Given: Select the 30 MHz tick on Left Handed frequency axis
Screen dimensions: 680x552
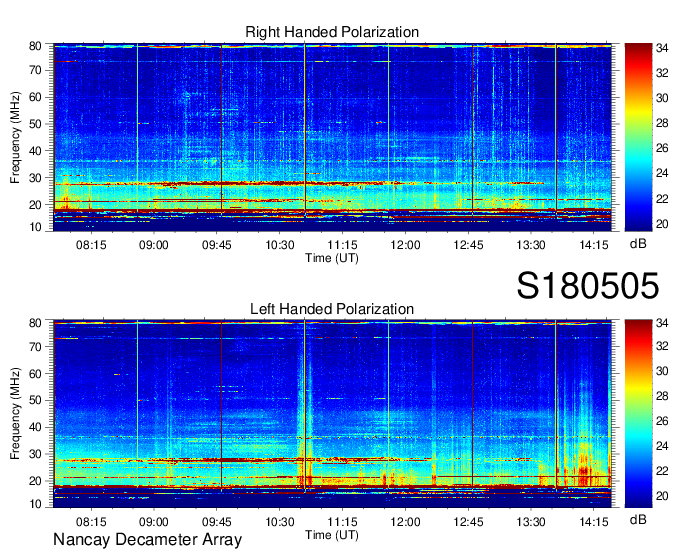Looking at the screenshot, I should pos(35,454).
